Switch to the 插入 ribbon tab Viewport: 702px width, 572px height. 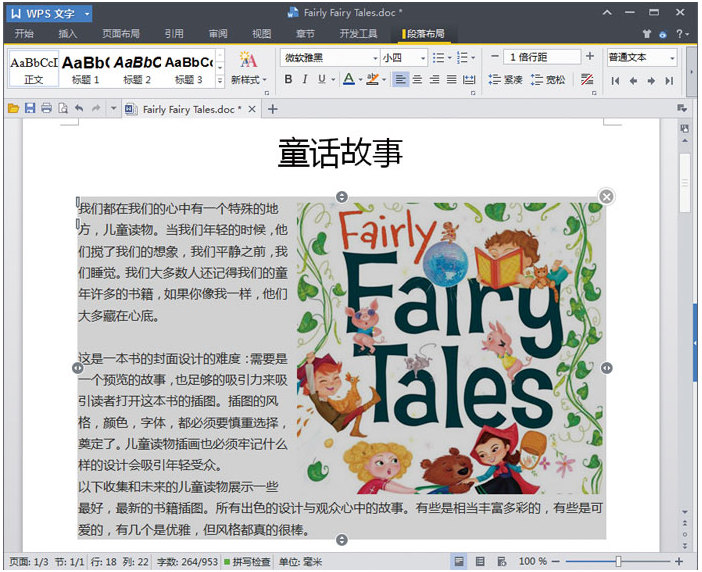click(67, 34)
